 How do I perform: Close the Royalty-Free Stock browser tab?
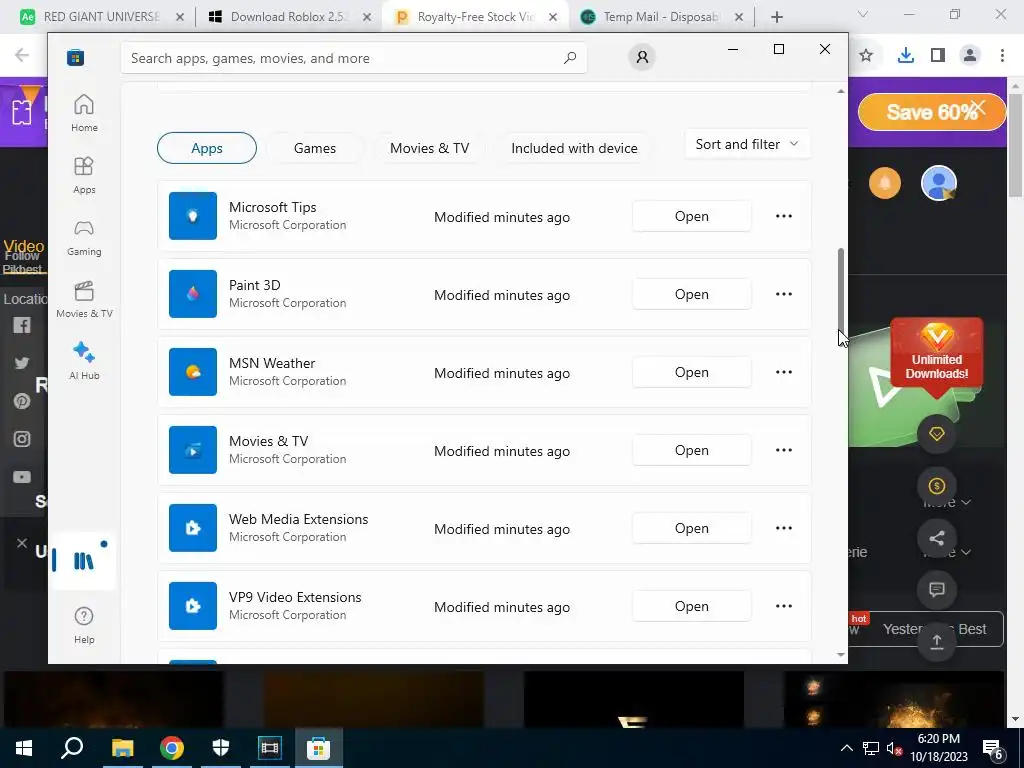coord(552,18)
